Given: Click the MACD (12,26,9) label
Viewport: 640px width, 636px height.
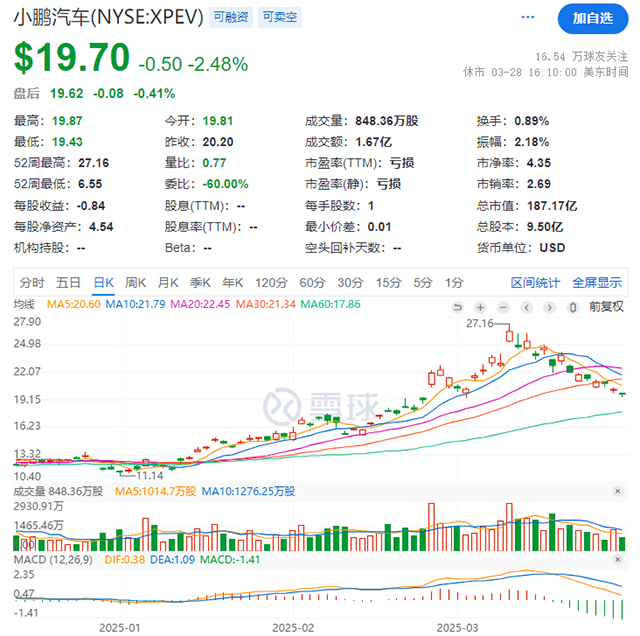Looking at the screenshot, I should pos(53,559).
